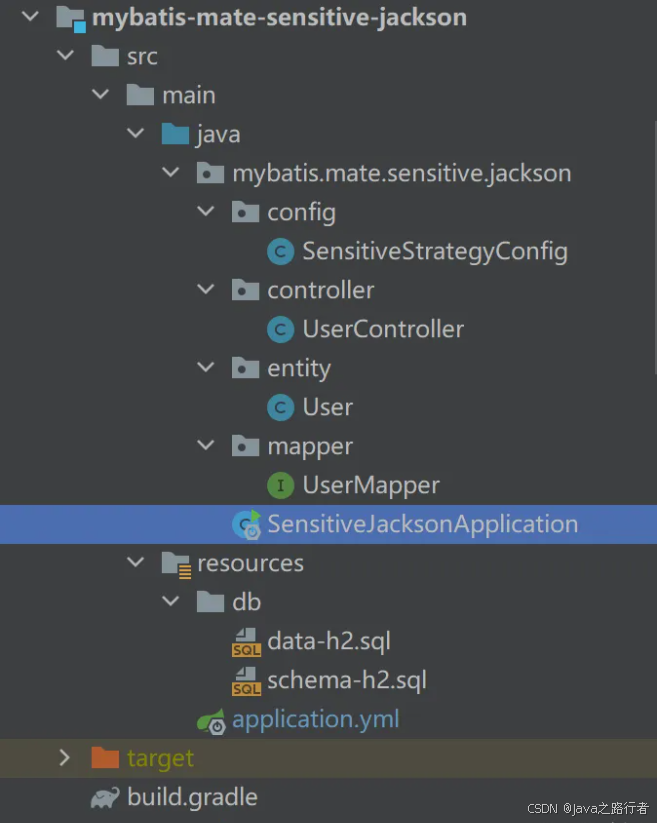Collapse the mybatis-mate-sensitive-jackson module node
Viewport: 657px width, 823px height.
click(x=30, y=17)
